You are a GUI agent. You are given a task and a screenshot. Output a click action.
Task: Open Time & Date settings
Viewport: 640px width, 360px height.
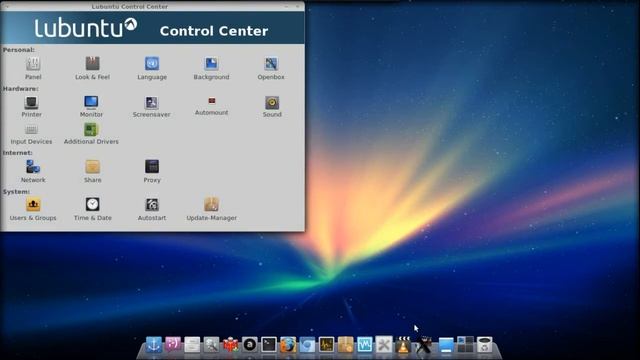click(x=93, y=209)
